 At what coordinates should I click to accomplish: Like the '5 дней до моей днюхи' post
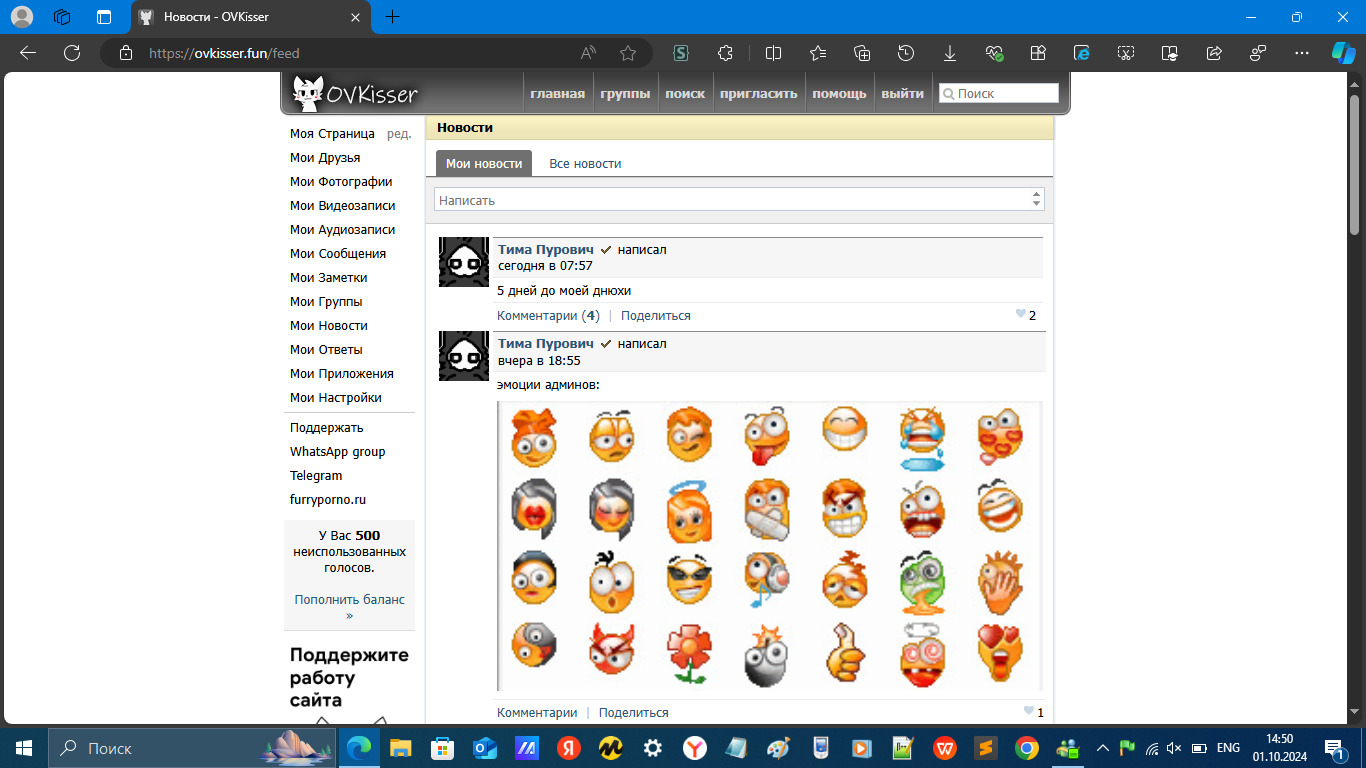click(x=1021, y=315)
